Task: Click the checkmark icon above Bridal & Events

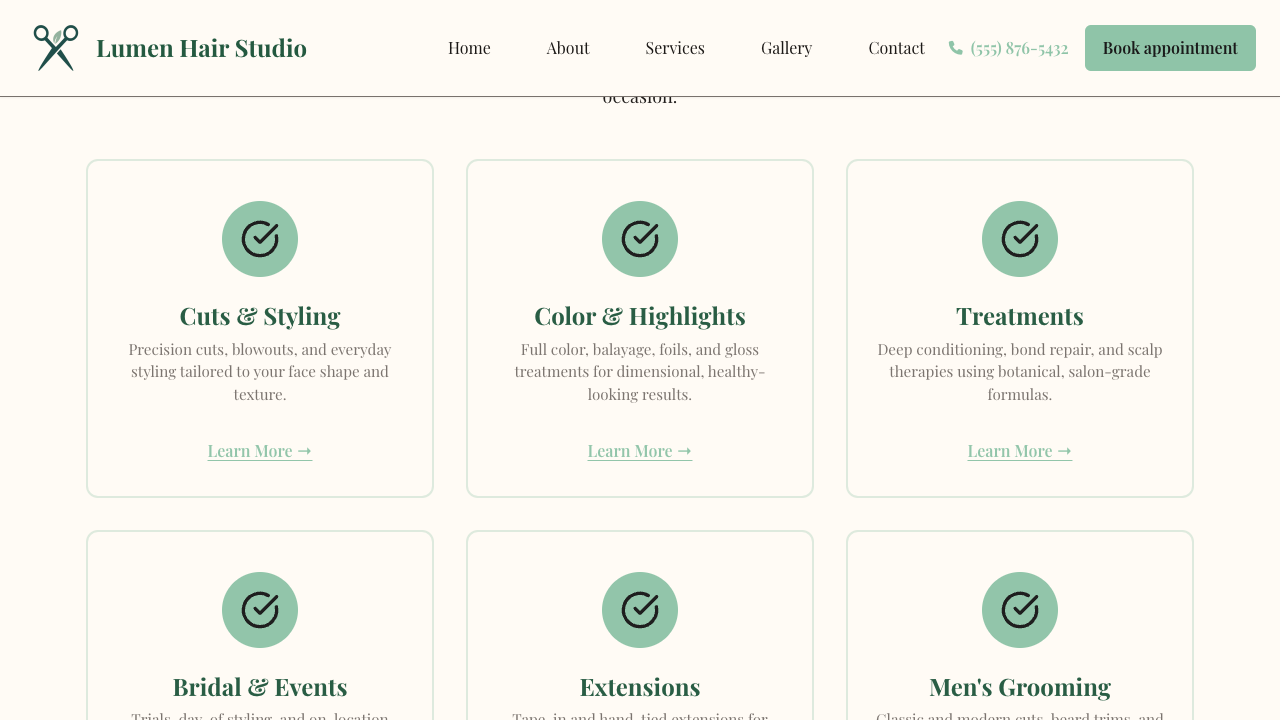Action: click(260, 610)
